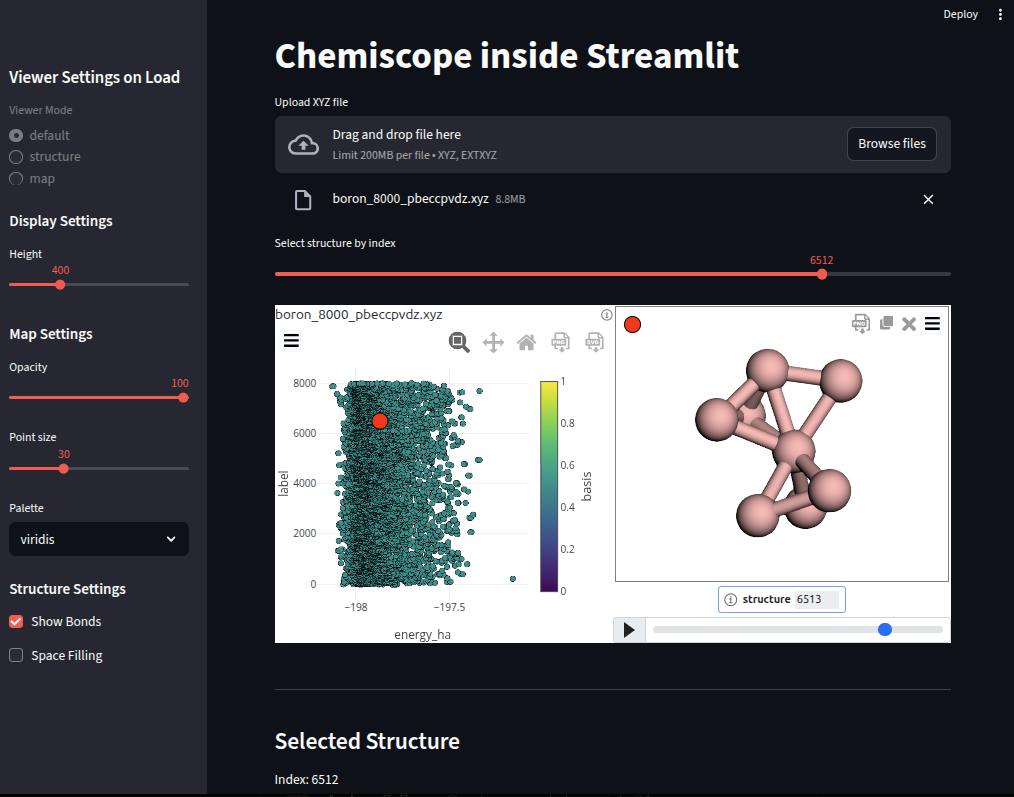Download the map as PNG
Image resolution: width=1014 pixels, height=797 pixels.
pyautogui.click(x=560, y=342)
